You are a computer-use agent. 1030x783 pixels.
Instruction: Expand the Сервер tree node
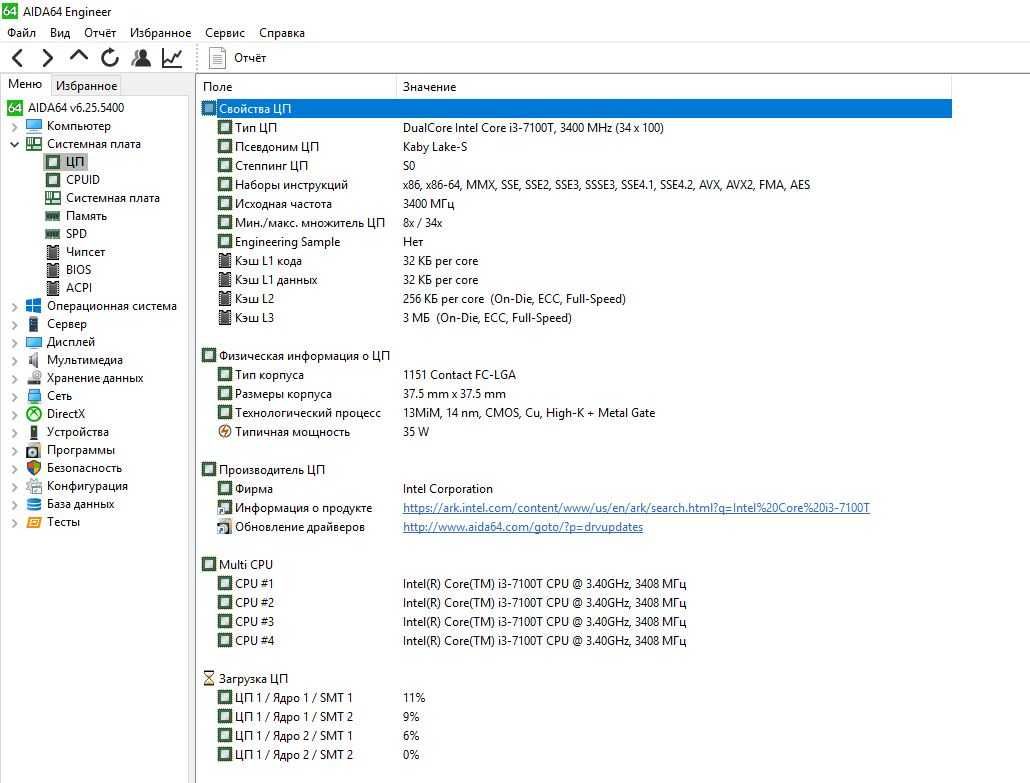14,324
